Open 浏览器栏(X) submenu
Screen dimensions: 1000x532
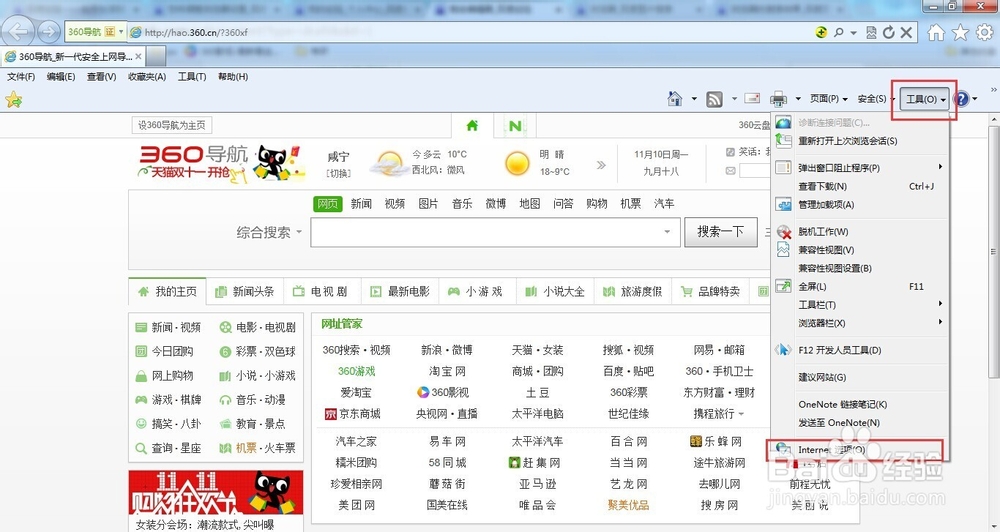coord(860,323)
